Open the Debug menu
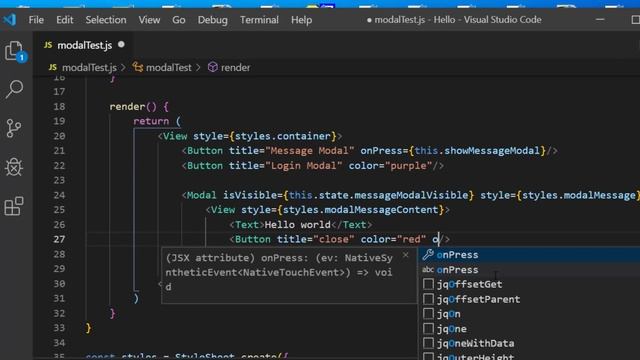The height and width of the screenshot is (360, 640). pyautogui.click(x=212, y=20)
